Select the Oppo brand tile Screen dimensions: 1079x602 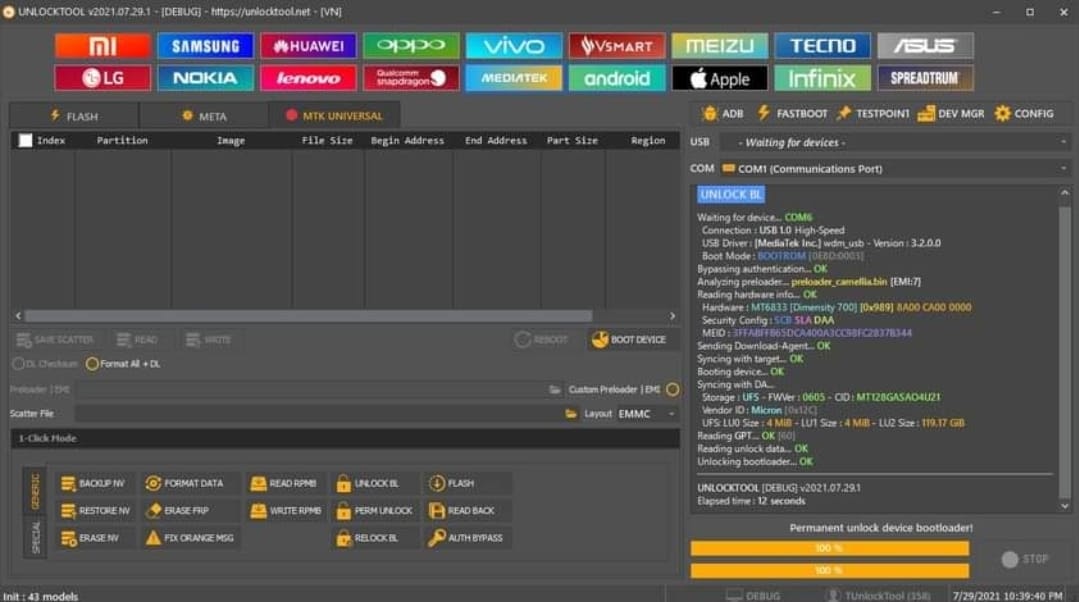411,46
